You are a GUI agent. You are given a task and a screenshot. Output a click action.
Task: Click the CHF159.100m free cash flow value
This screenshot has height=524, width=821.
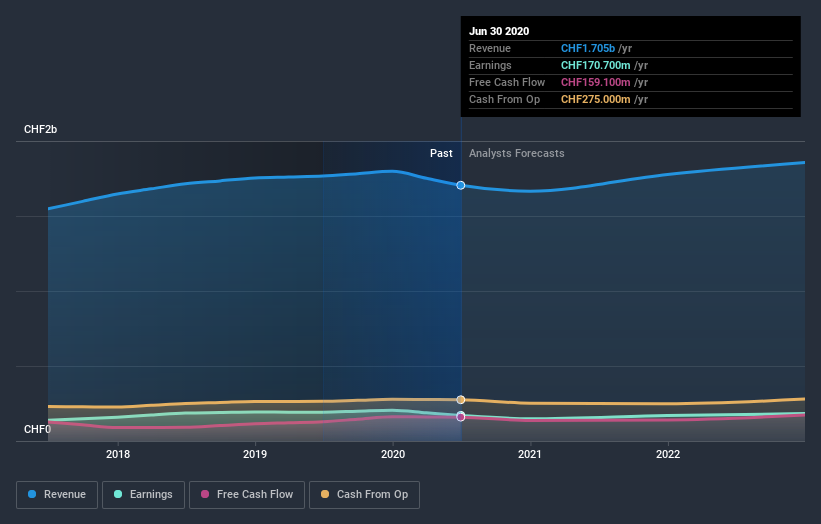[x=595, y=82]
